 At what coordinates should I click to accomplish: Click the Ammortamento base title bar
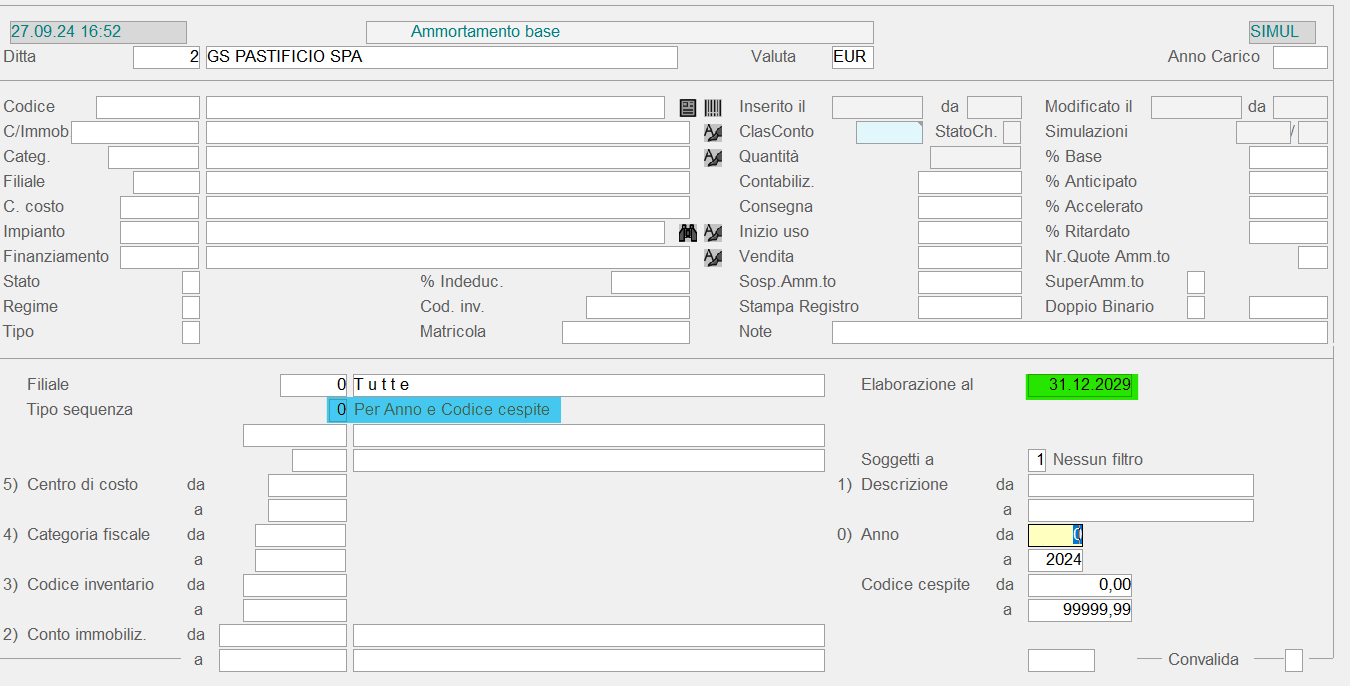point(619,32)
